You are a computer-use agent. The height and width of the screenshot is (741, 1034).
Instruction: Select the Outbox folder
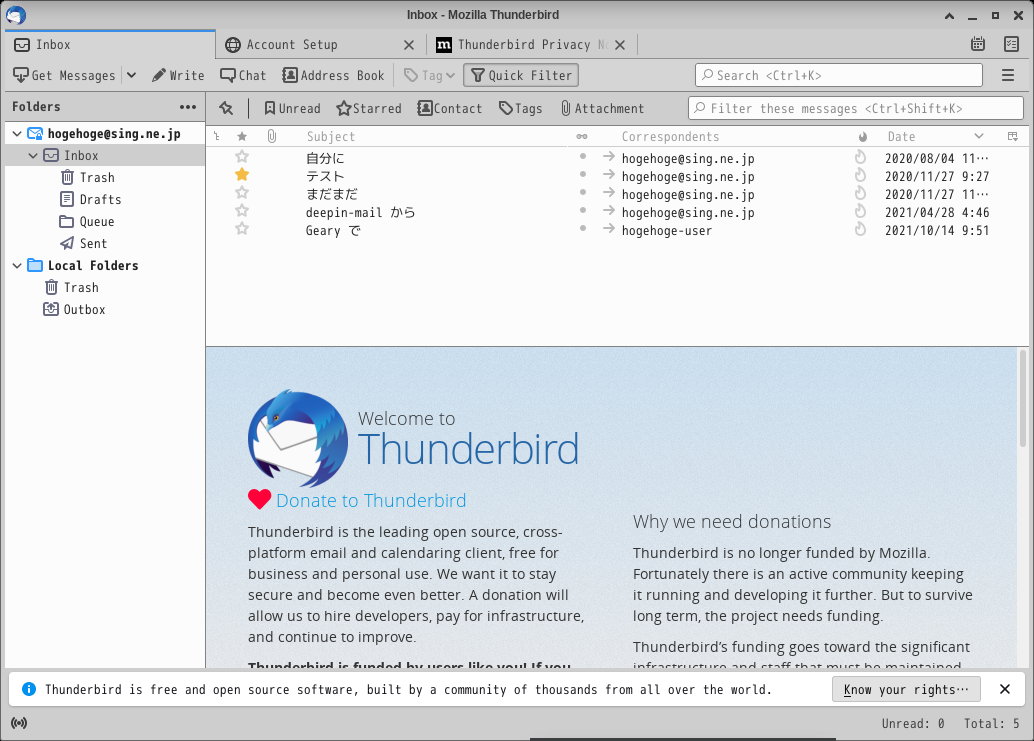75,309
